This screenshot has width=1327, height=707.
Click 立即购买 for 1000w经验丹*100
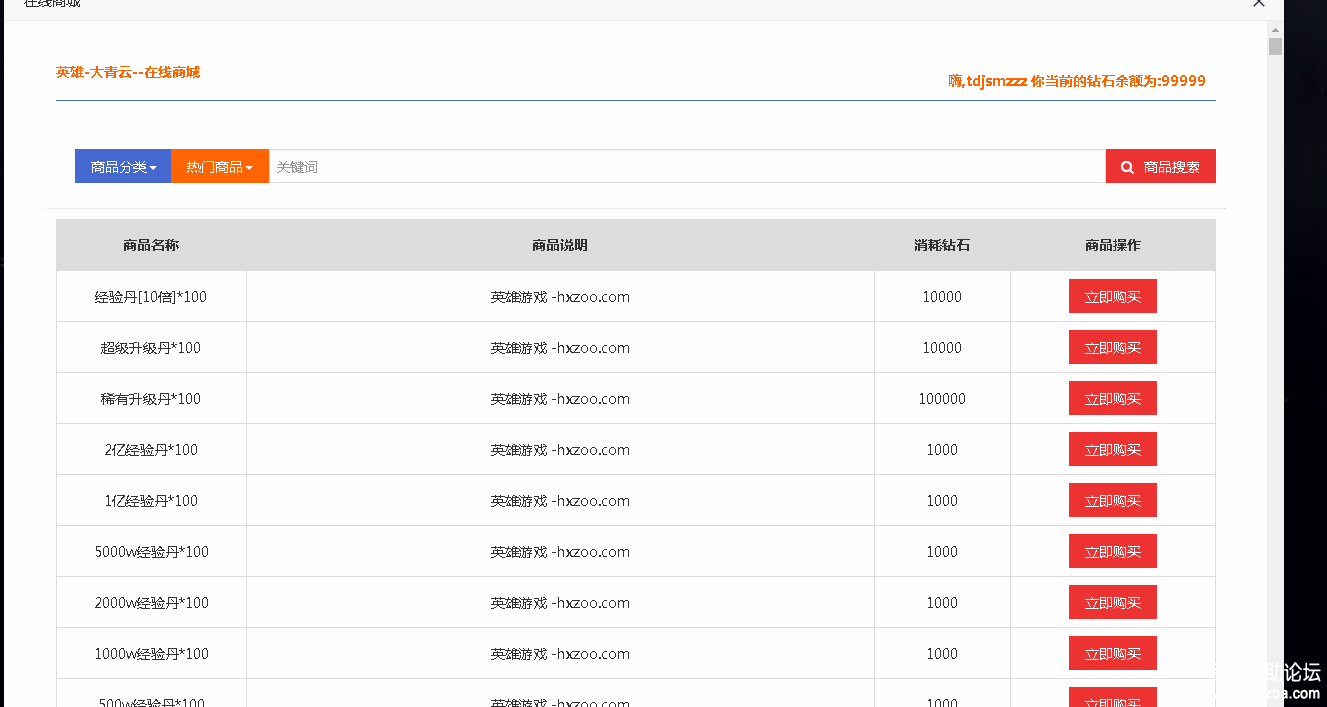point(1112,653)
